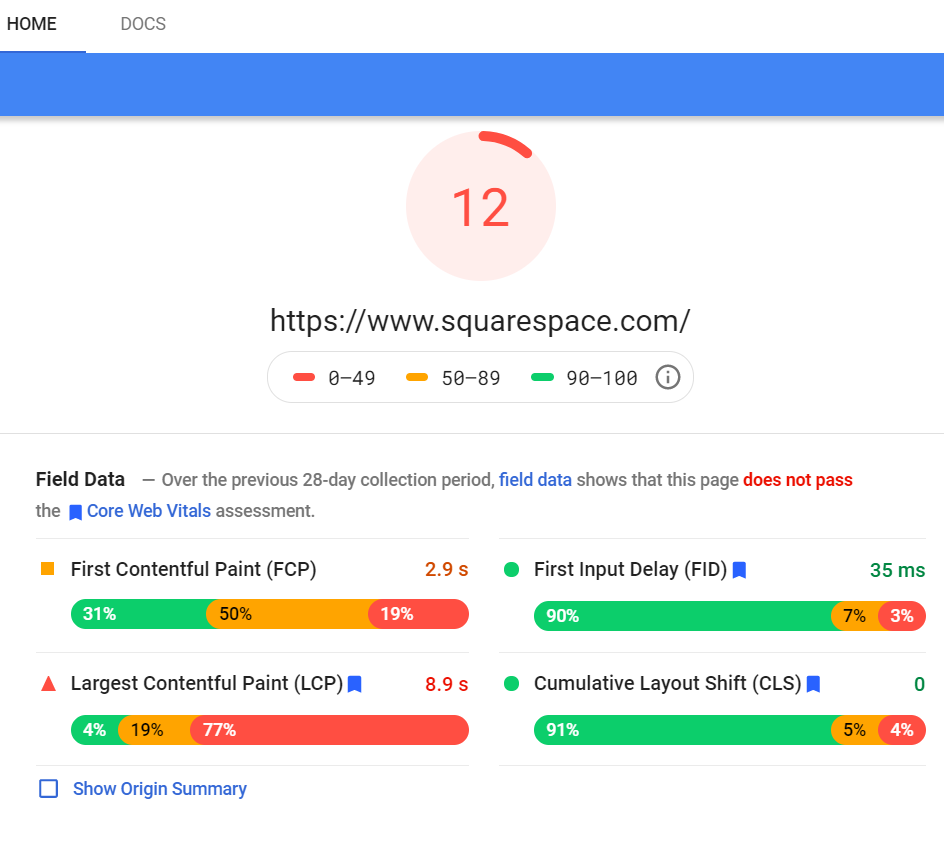Click the green 4% segment of the LCP bar

click(x=95, y=730)
